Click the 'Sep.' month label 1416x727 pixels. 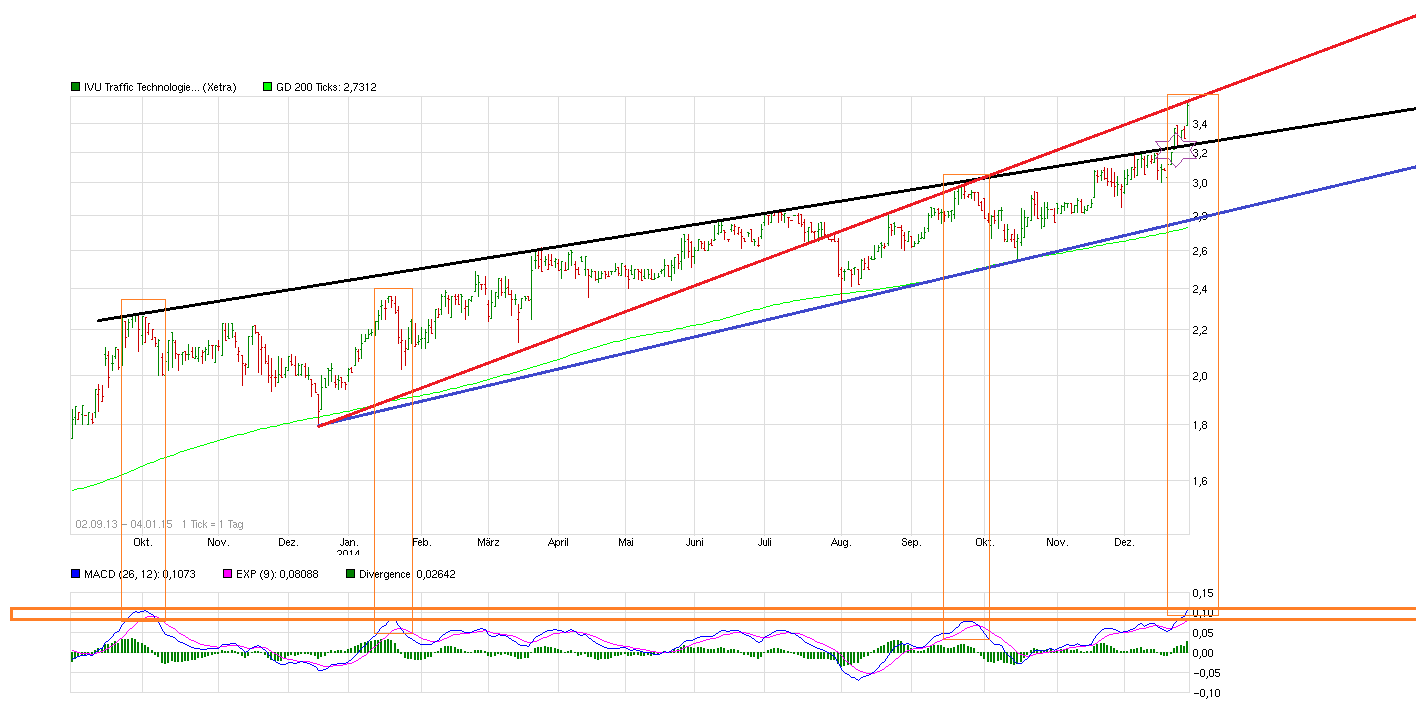(x=911, y=542)
